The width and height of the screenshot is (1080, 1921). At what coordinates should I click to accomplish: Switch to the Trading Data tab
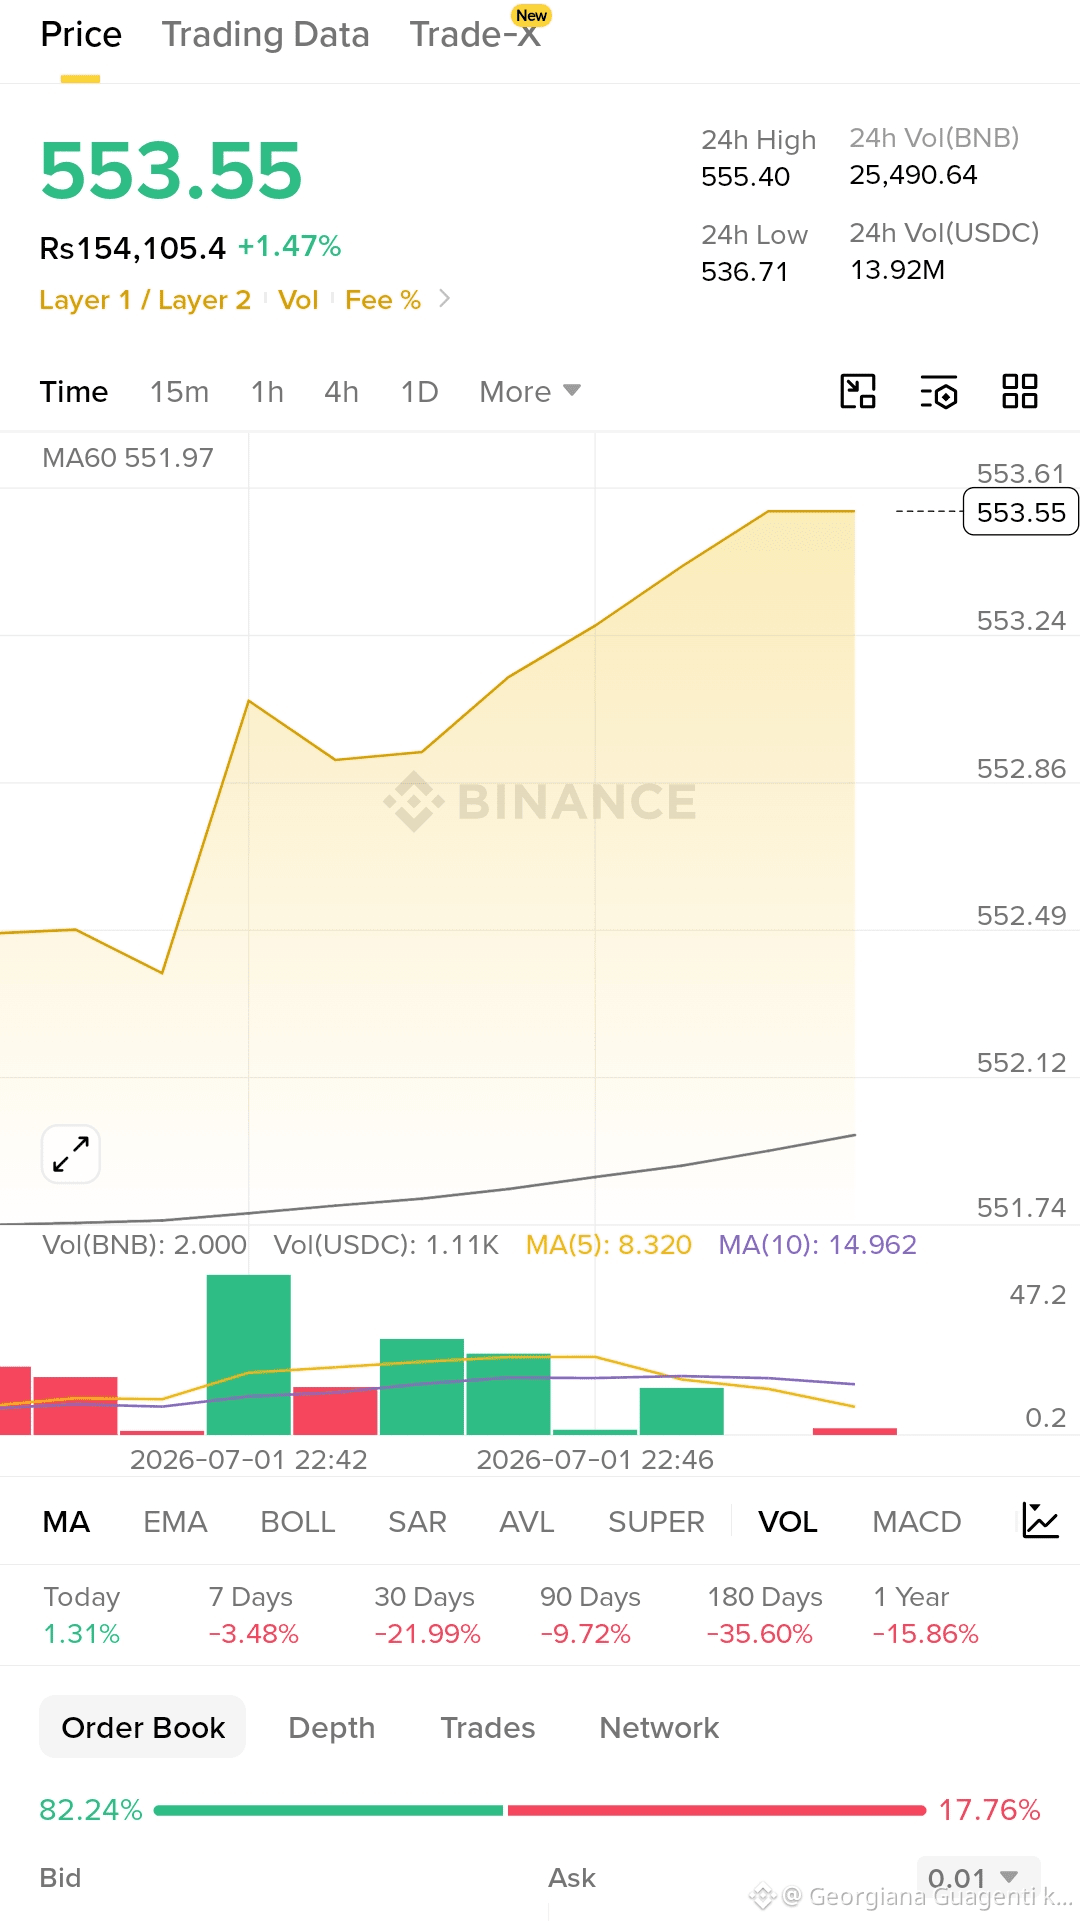coord(266,35)
